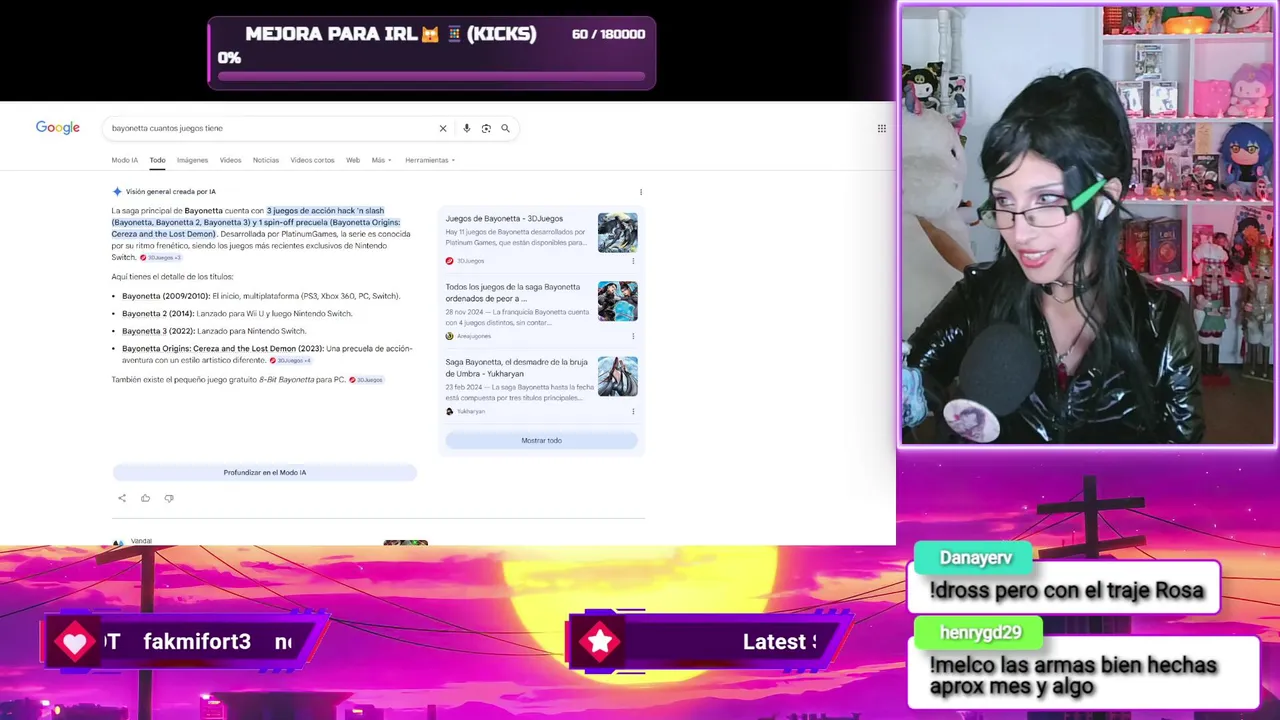Screen dimensions: 1280x720
Task: Click the Bayonetta 2 (2014) bullet text
Action: pyautogui.click(x=237, y=313)
